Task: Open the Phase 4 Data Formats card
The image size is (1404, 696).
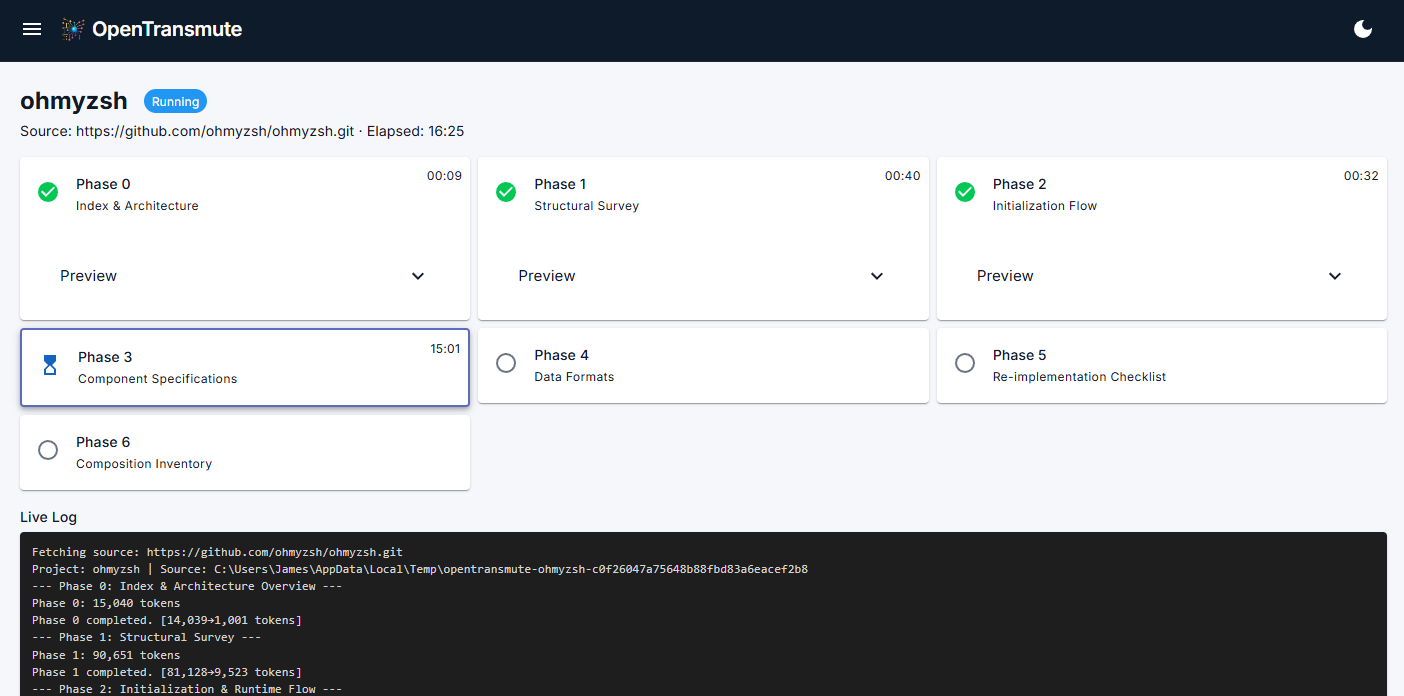Action: coord(703,365)
